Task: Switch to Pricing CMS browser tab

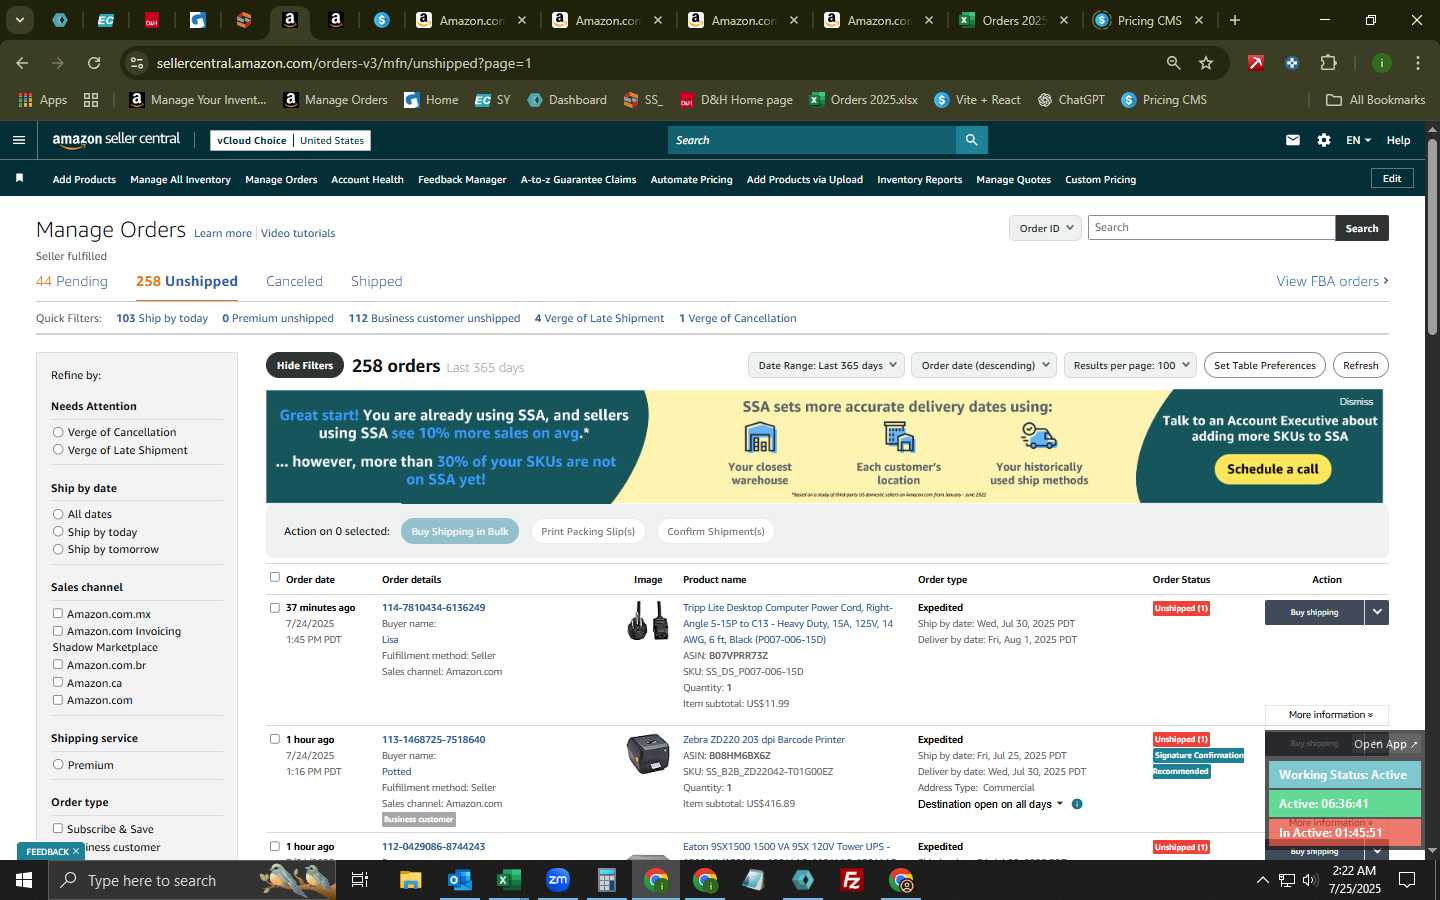Action: pos(1148,20)
